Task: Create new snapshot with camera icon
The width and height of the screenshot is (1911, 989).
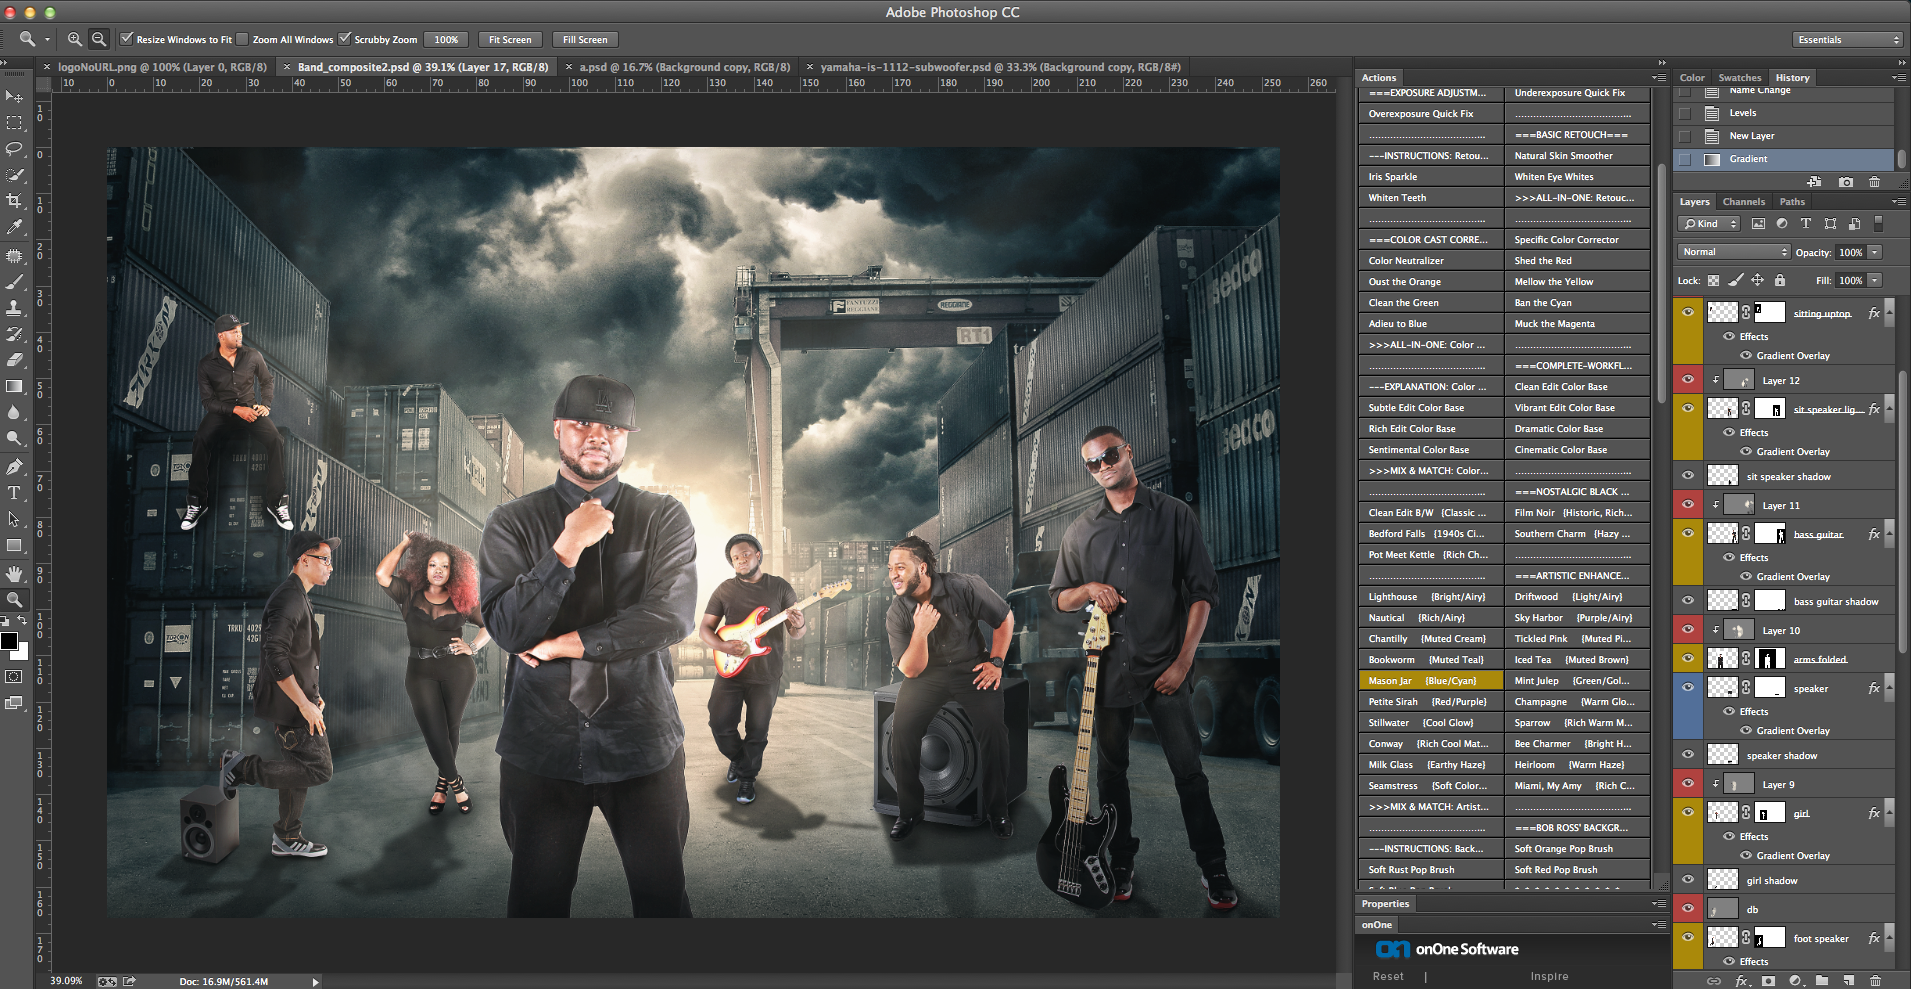Action: pyautogui.click(x=1846, y=182)
